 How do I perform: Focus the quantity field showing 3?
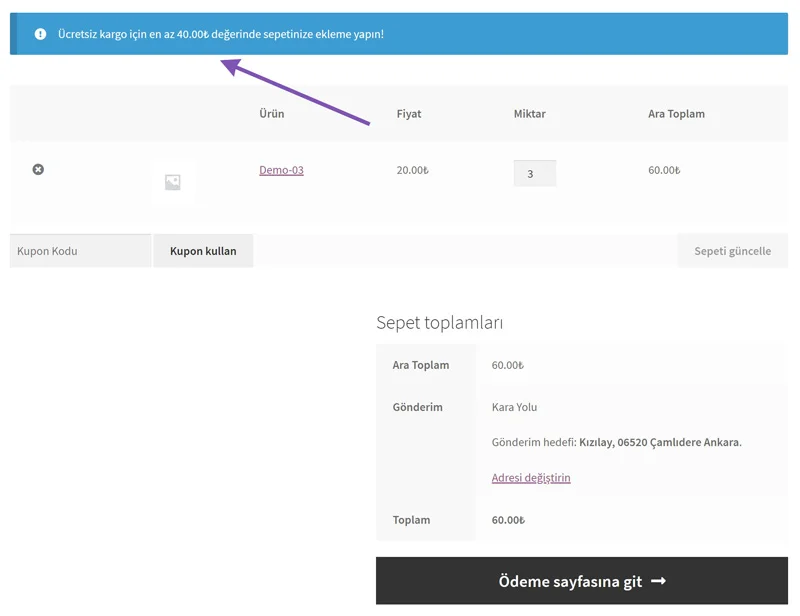pyautogui.click(x=534, y=174)
